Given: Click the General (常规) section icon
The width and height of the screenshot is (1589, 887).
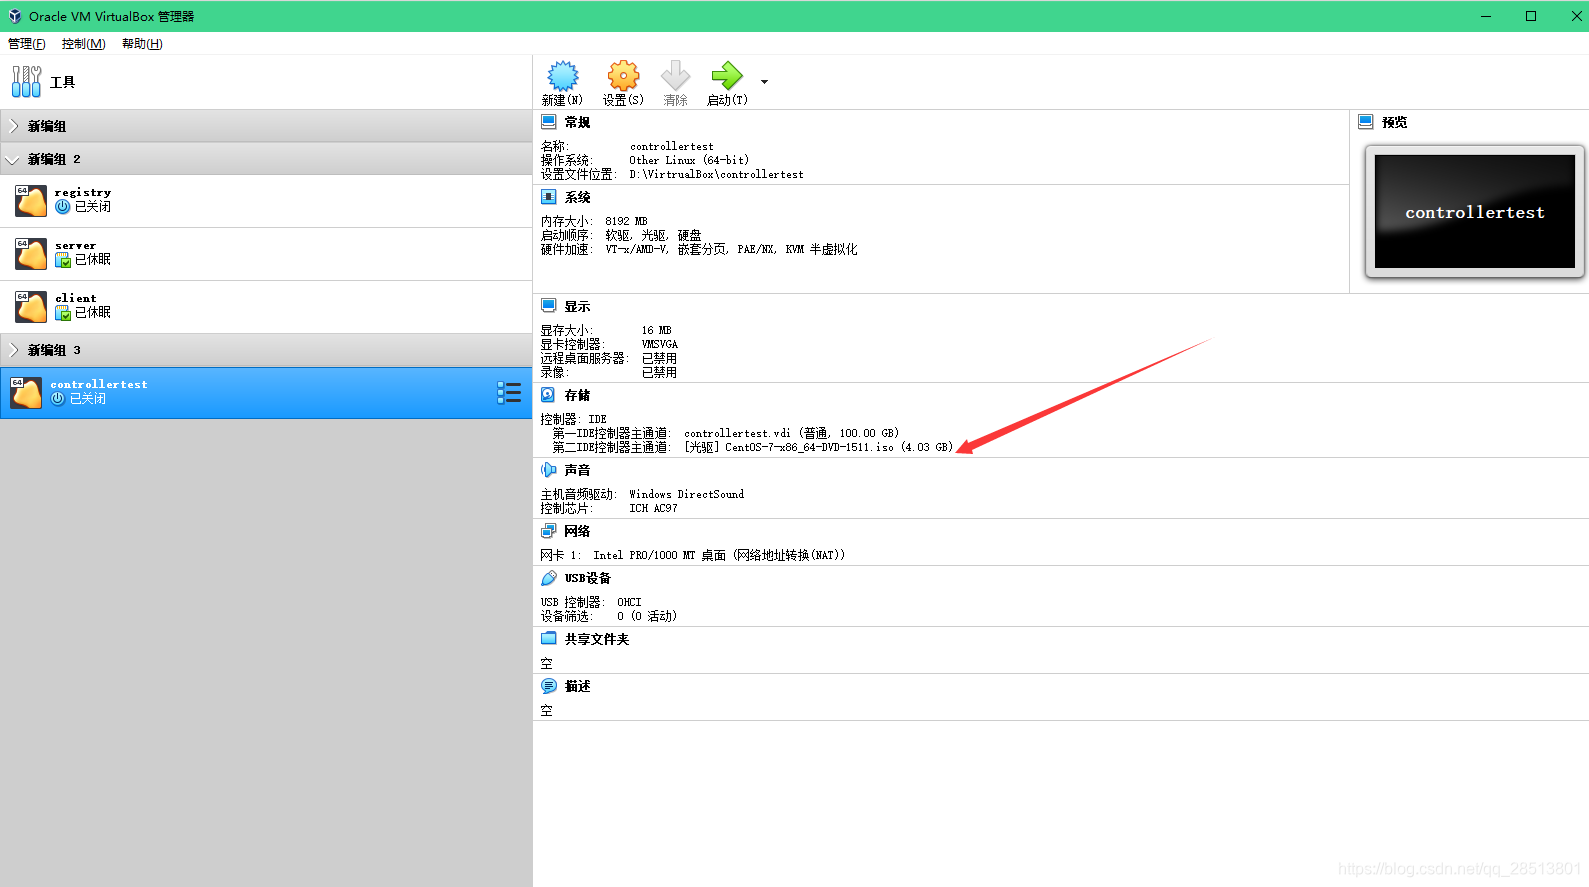Looking at the screenshot, I should 548,122.
